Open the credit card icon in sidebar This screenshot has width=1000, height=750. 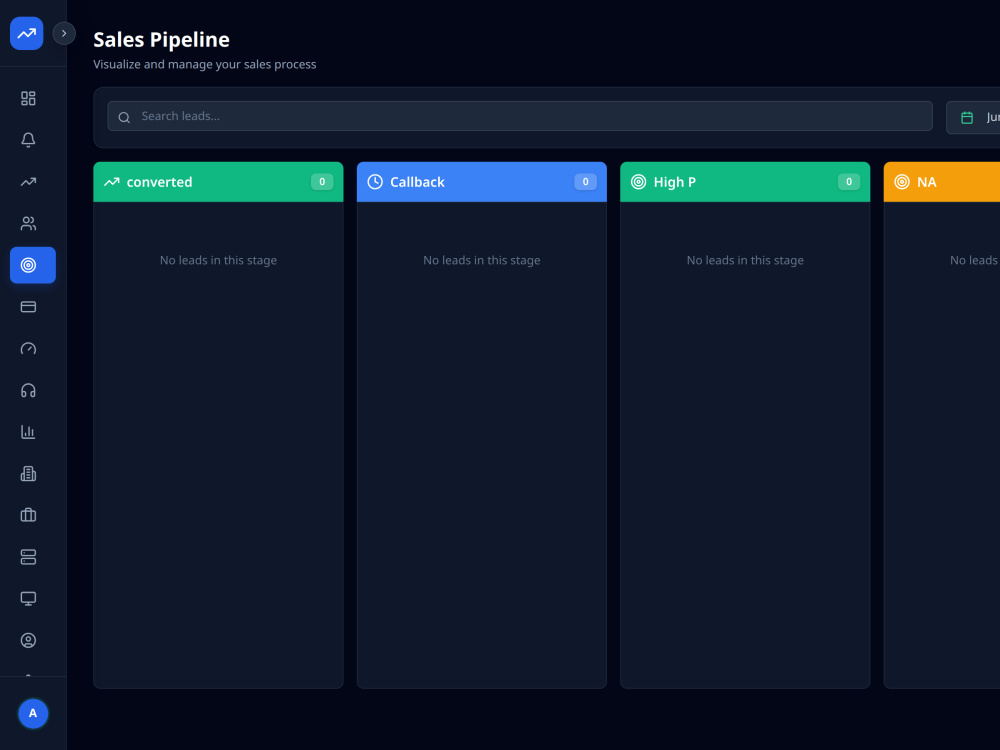[28, 307]
